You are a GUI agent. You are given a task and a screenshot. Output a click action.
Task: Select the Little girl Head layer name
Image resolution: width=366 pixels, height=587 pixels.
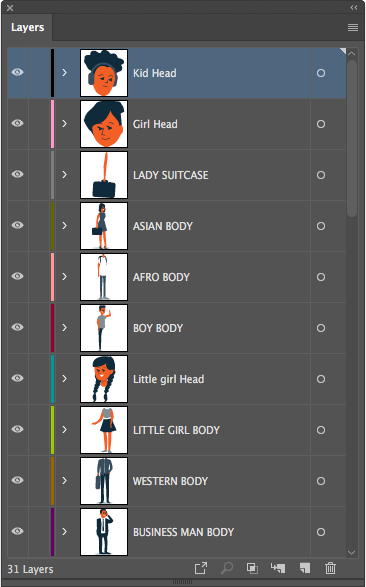pyautogui.click(x=168, y=379)
